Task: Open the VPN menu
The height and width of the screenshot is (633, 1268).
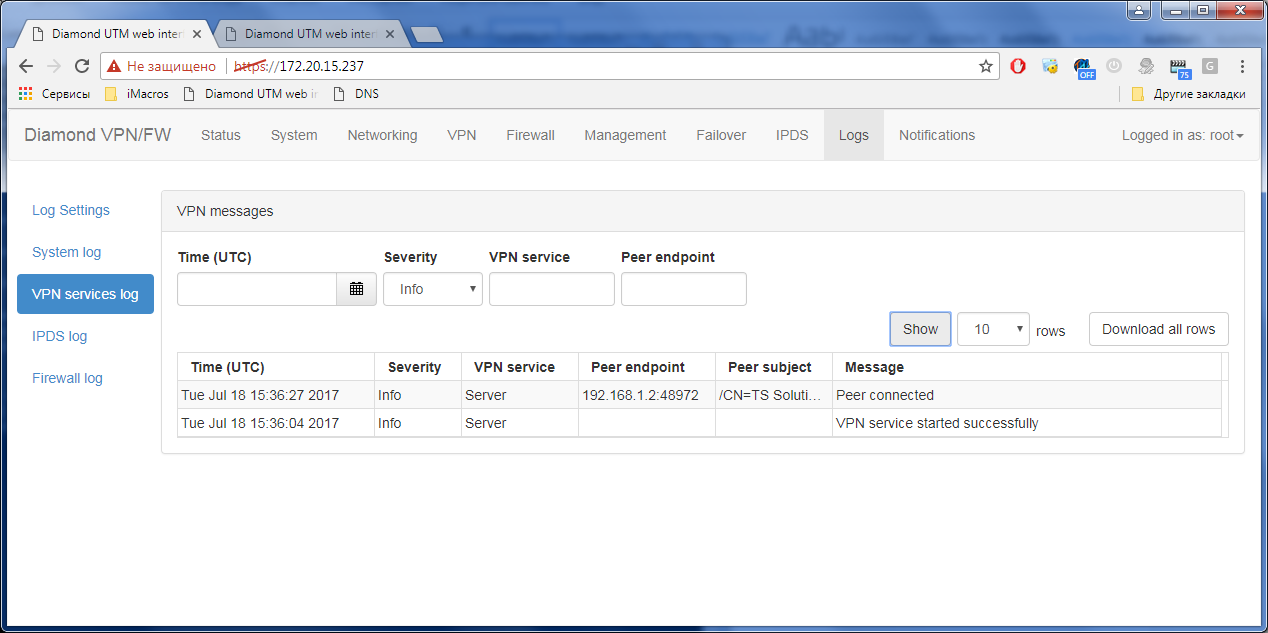Action: (x=462, y=135)
